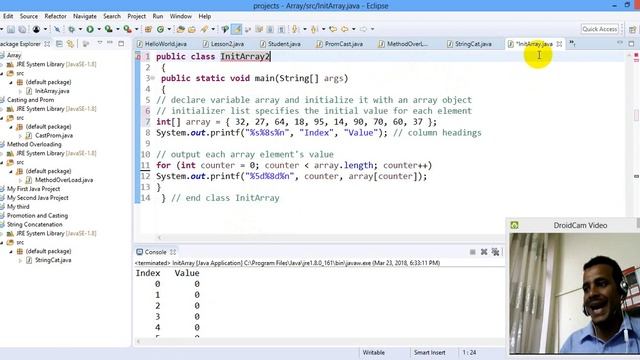Screen dimensions: 640x360
Task: Open the Source menu
Action: pyautogui.click(x=29, y=16)
